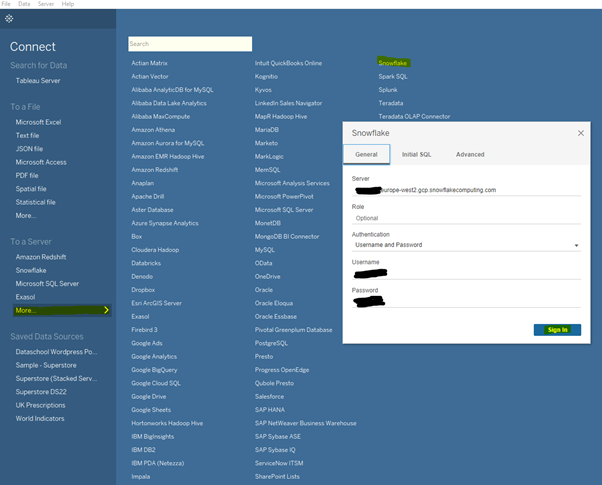Click Search for Data heading
Screen dimensions: 602x485
coord(38,65)
